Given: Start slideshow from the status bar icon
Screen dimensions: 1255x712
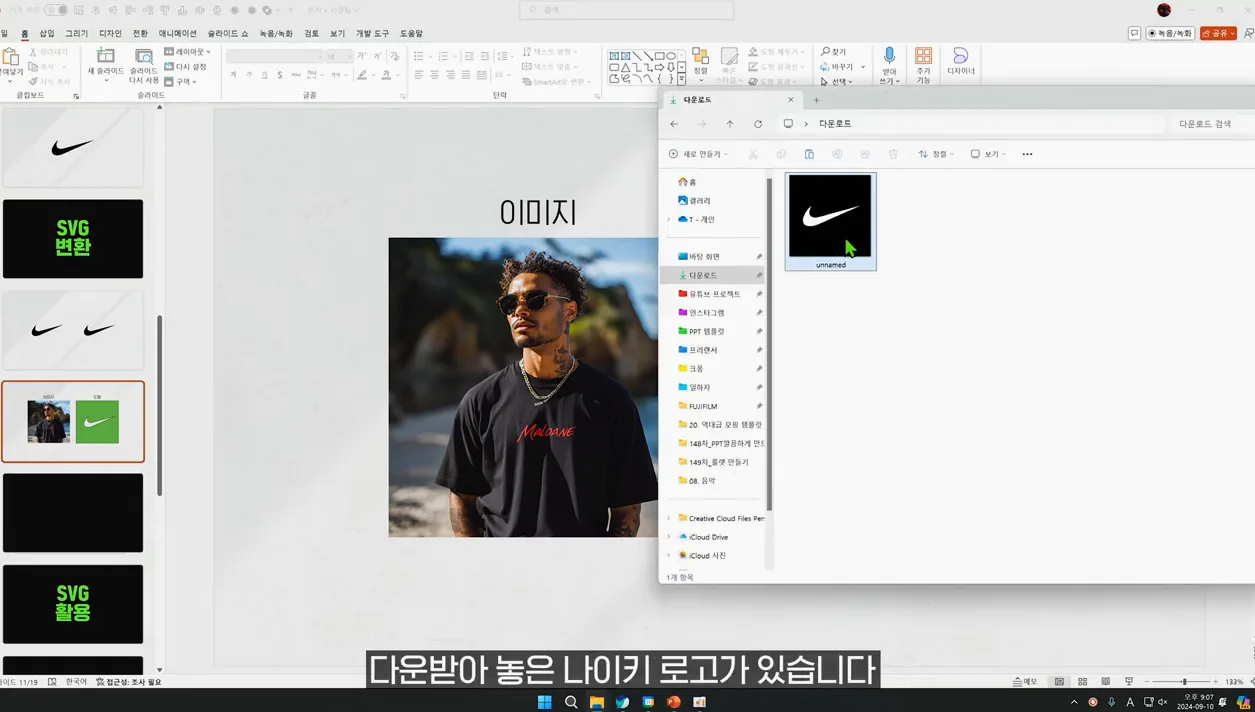Looking at the screenshot, I should [1129, 682].
